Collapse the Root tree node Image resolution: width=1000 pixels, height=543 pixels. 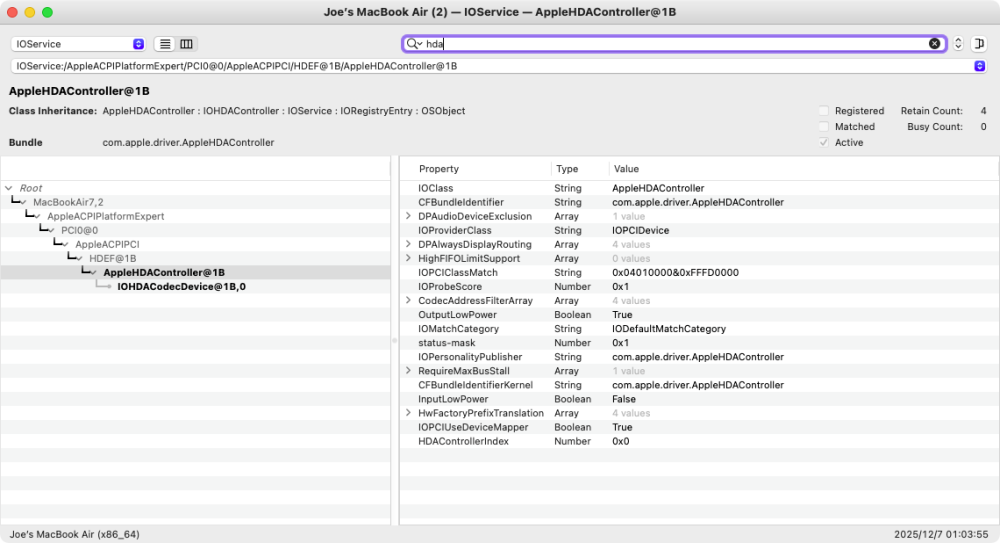9,188
